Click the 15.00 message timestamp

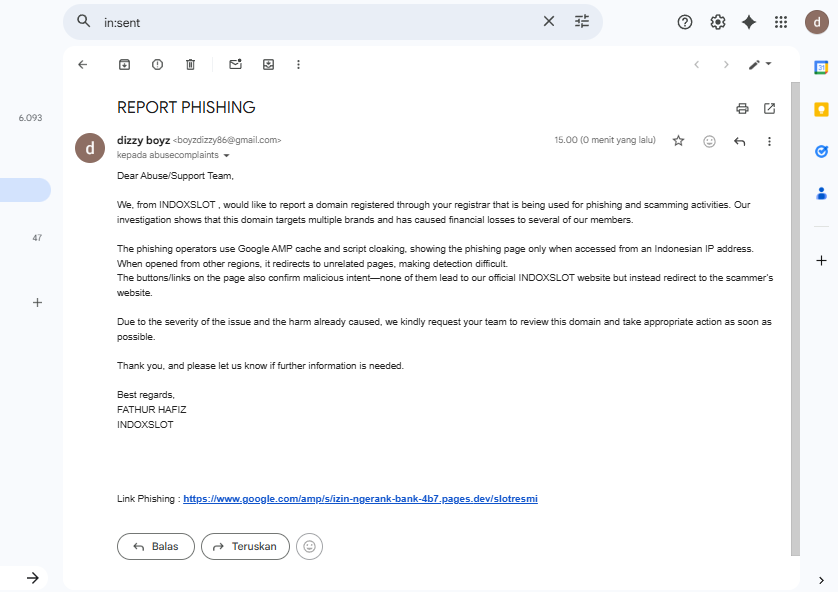coord(604,140)
